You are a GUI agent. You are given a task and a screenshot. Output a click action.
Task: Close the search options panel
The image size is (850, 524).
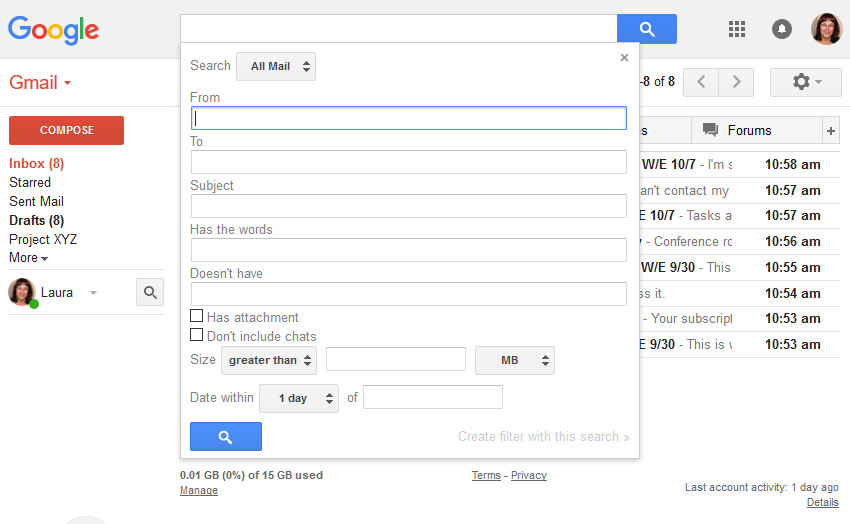(x=624, y=58)
